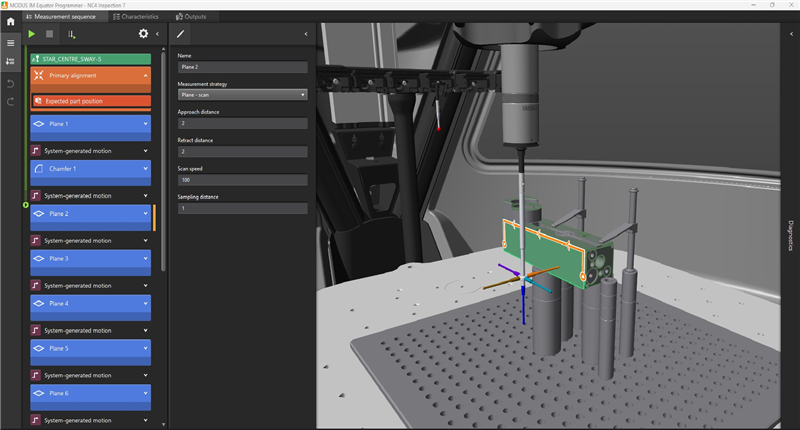Select the STAR_CENTRE_SWAY-5 probe item
The height and width of the screenshot is (430, 800).
[x=90, y=59]
